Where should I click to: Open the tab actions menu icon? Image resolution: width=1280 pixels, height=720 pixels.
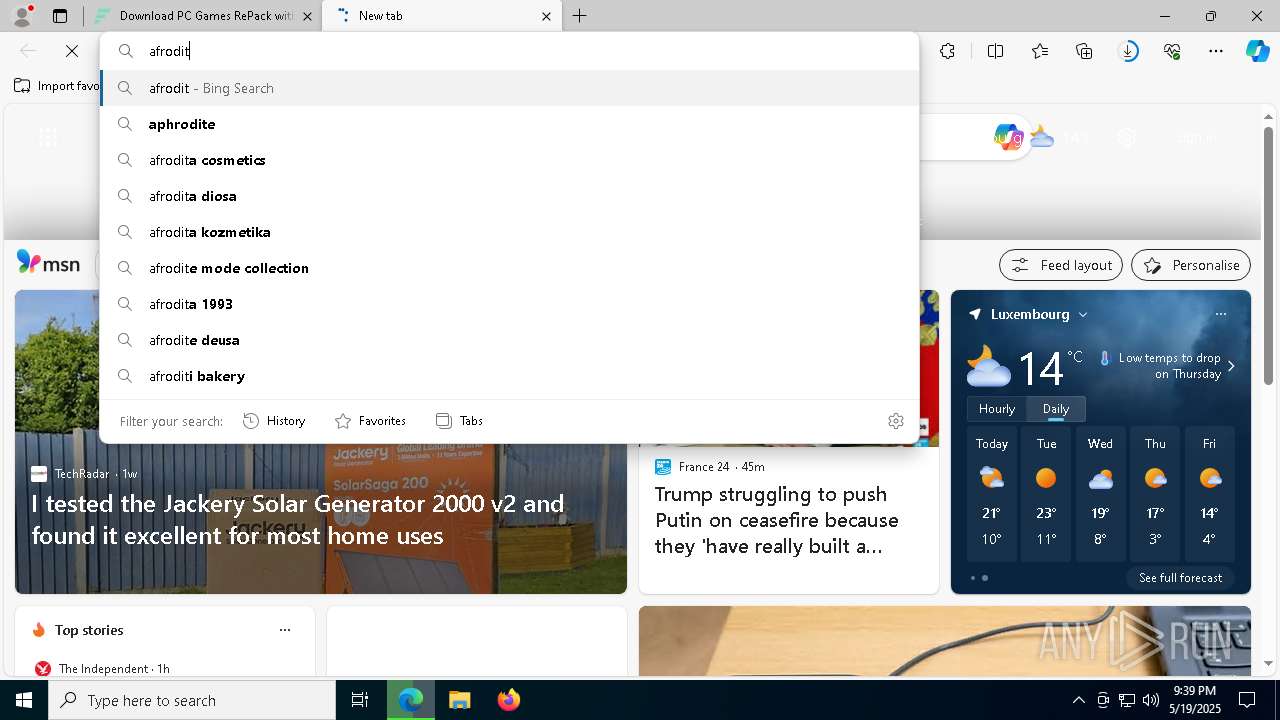pos(60,16)
